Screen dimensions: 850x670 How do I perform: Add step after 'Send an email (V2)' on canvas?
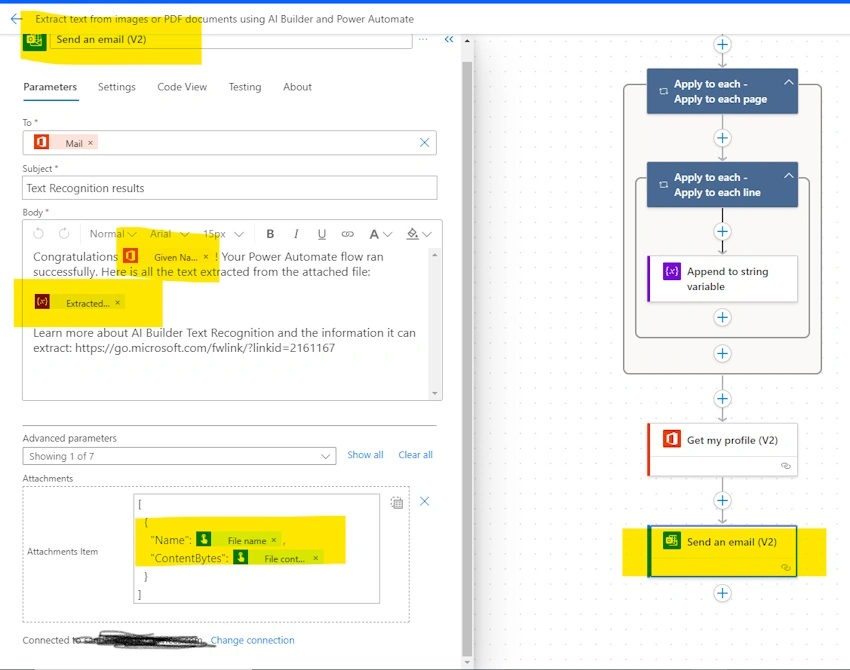(722, 593)
